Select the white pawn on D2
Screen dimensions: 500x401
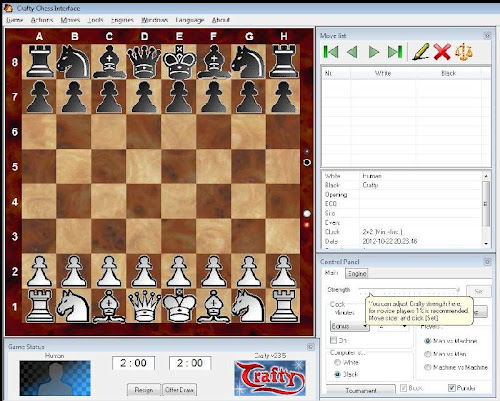[x=144, y=271]
